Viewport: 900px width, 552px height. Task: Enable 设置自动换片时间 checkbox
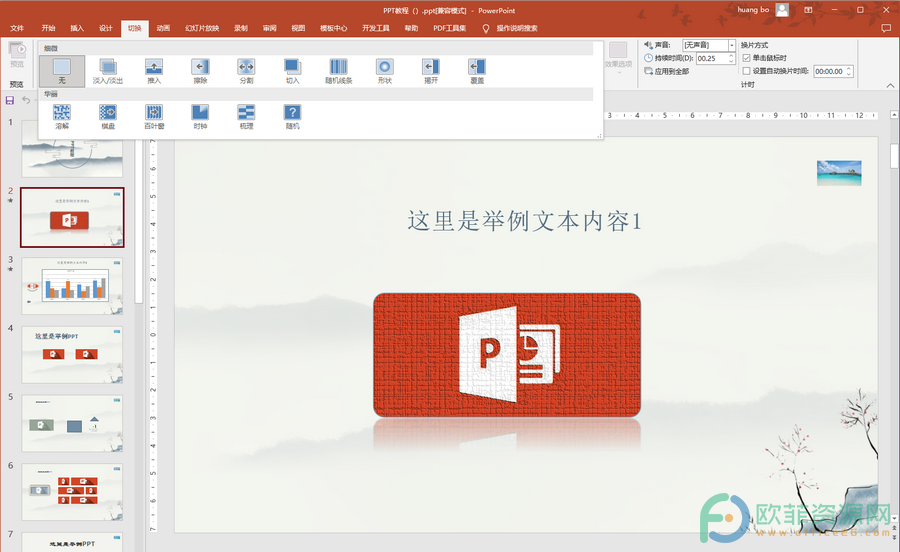point(746,71)
